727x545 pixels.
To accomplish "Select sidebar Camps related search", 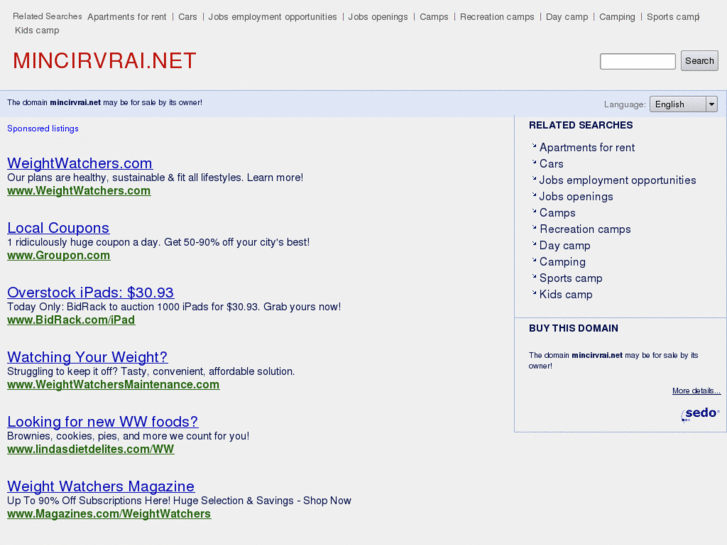I will [x=557, y=213].
